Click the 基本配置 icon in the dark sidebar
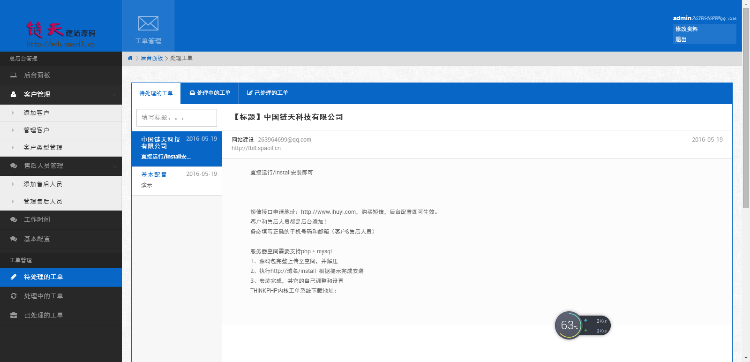 coord(13,238)
